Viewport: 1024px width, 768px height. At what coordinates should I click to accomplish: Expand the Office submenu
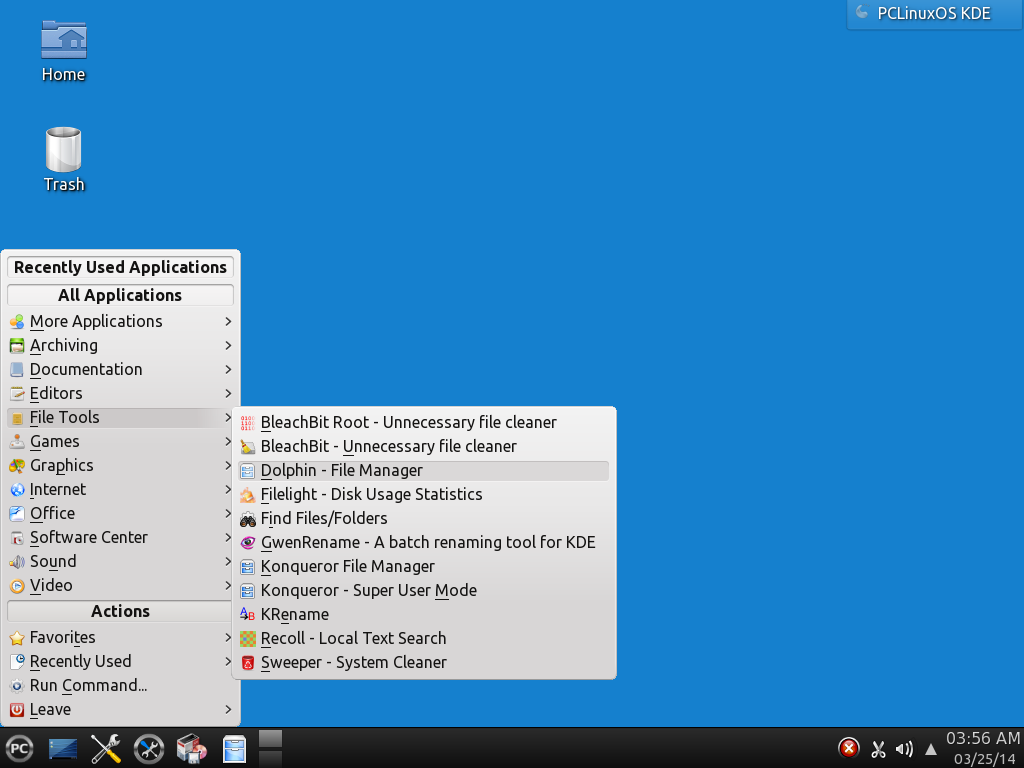(x=121, y=513)
